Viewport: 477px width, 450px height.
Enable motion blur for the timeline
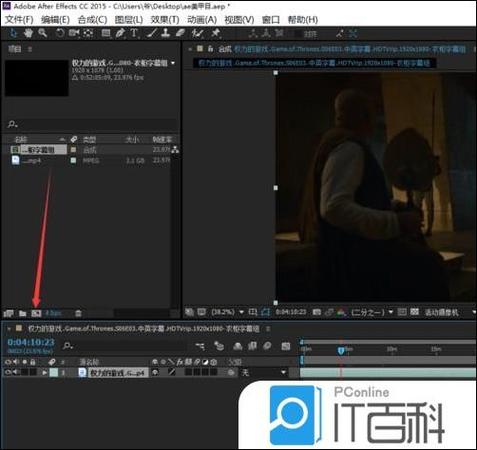click(267, 346)
